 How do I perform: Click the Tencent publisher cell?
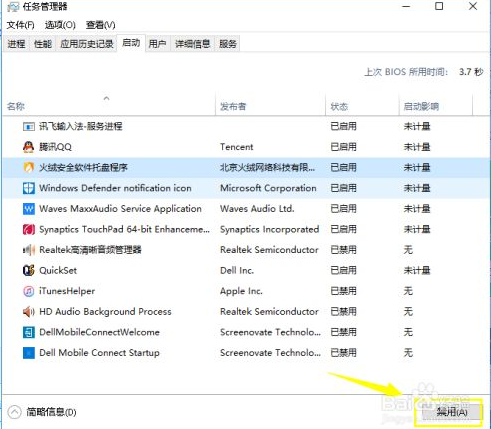coord(237,147)
